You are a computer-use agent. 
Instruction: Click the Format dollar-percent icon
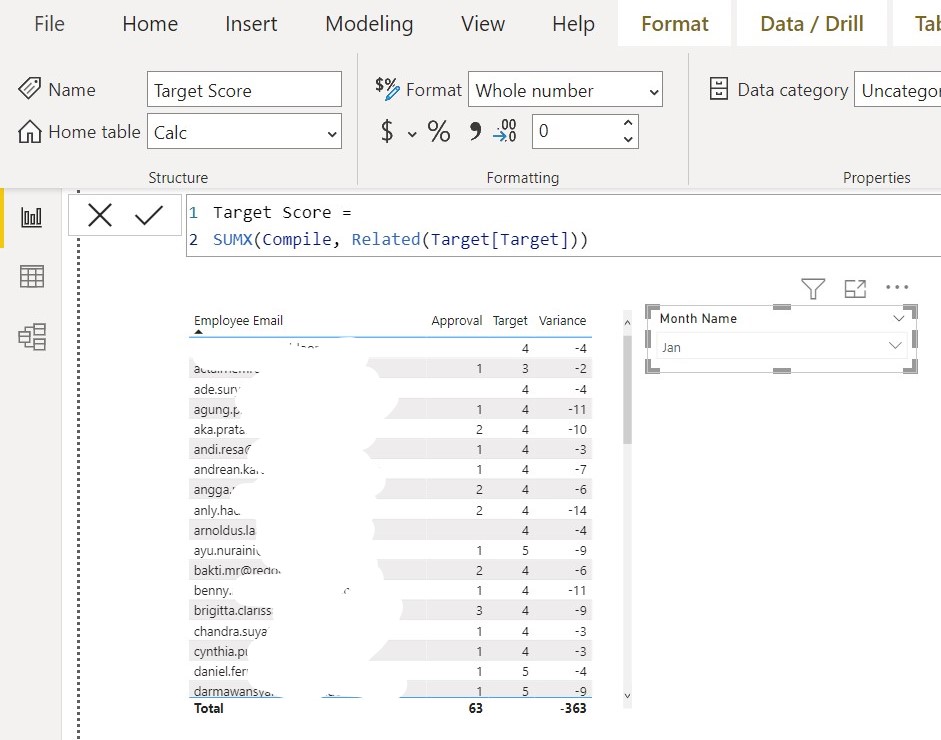pos(387,88)
